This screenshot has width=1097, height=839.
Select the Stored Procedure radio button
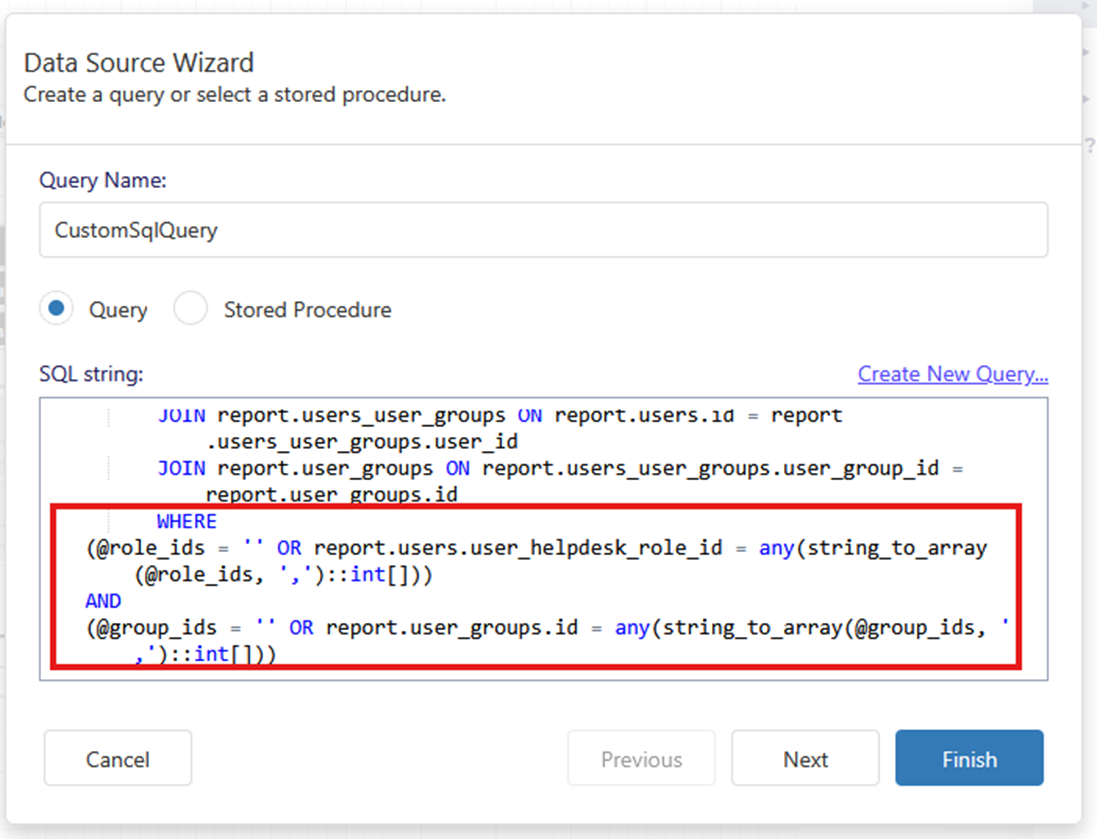tap(190, 309)
